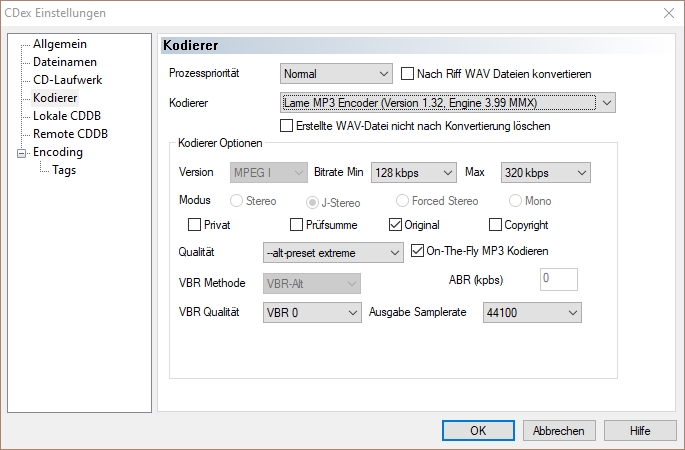The width and height of the screenshot is (685, 450).
Task: Open the Kodierer encoder dropdown
Action: (447, 103)
